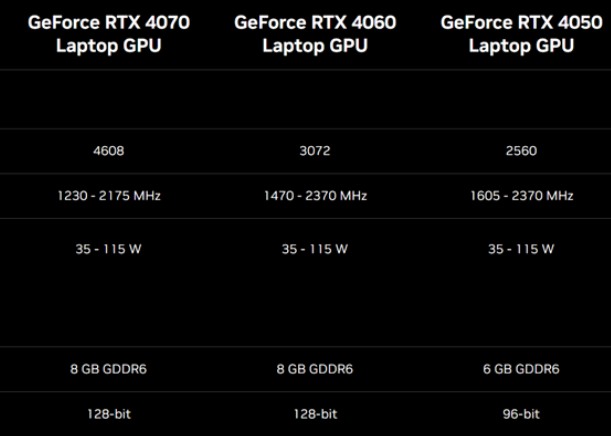Select the RTX 4060 35 - 115 W cell
The height and width of the screenshot is (436, 611).
(x=315, y=249)
